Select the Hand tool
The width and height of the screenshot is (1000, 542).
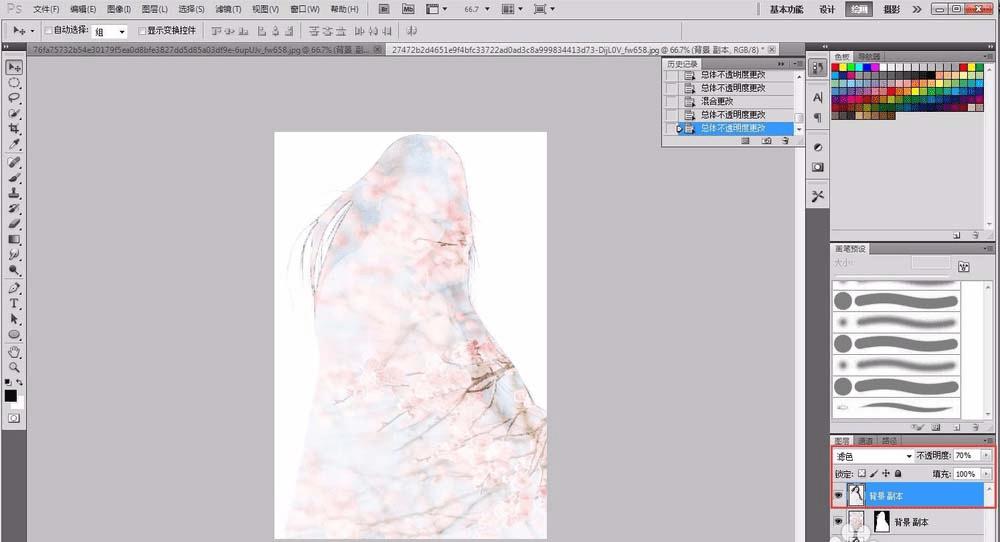[x=15, y=352]
